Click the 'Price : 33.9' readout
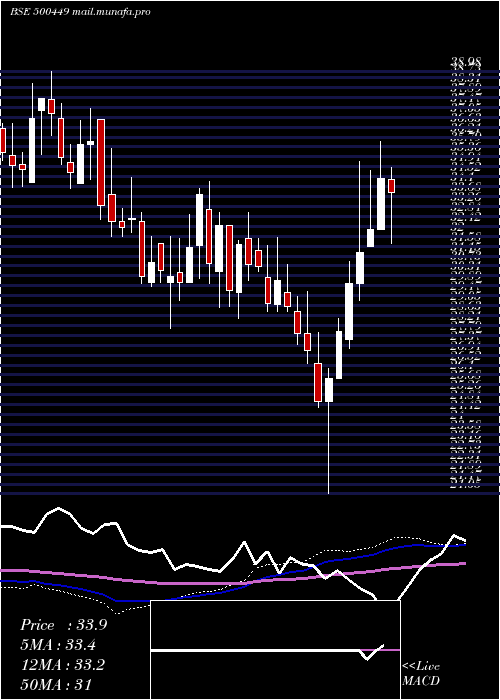 coord(63,625)
